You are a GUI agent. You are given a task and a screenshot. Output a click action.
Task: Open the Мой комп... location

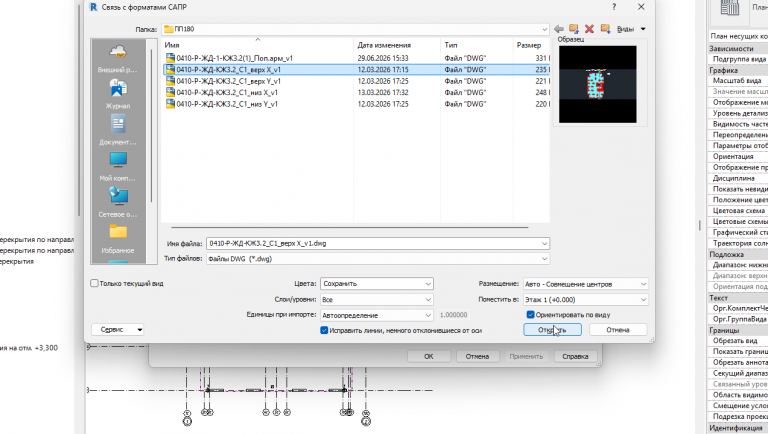(118, 167)
